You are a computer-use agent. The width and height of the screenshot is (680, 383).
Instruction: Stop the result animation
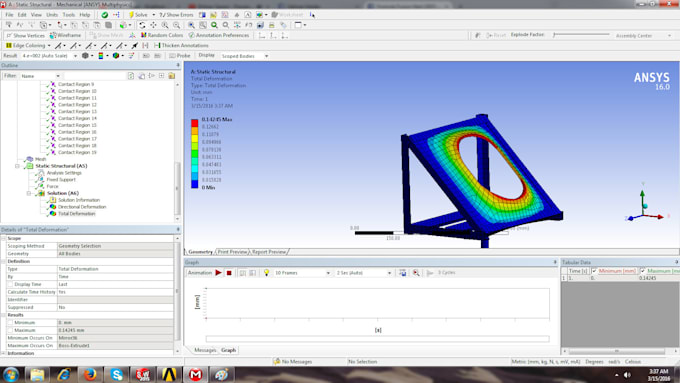(x=229, y=273)
